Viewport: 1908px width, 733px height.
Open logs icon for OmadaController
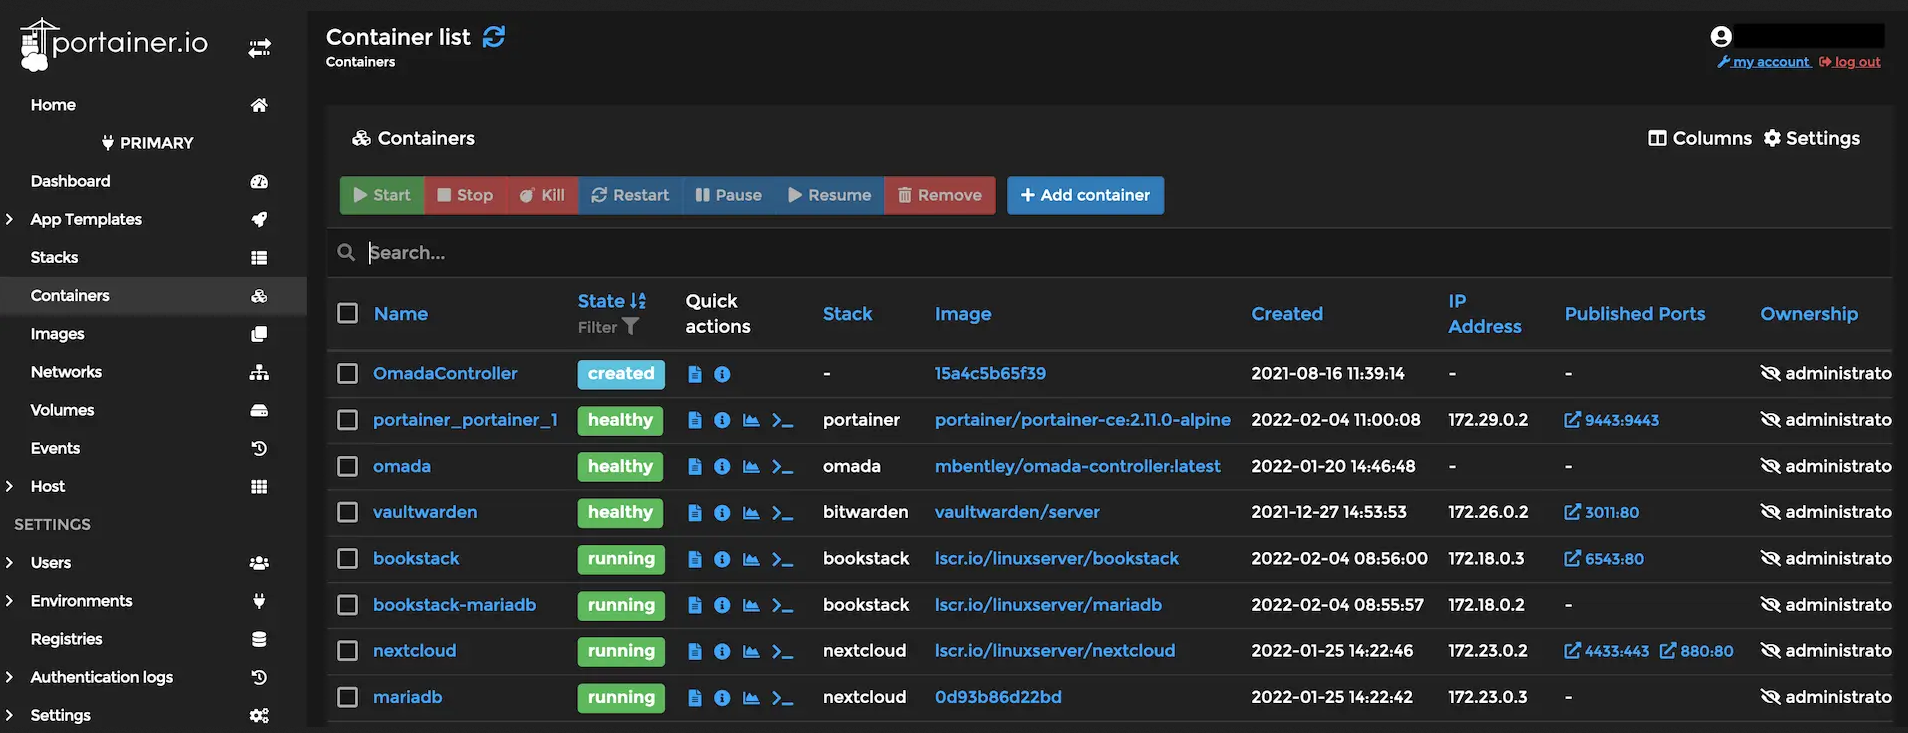pyautogui.click(x=695, y=374)
